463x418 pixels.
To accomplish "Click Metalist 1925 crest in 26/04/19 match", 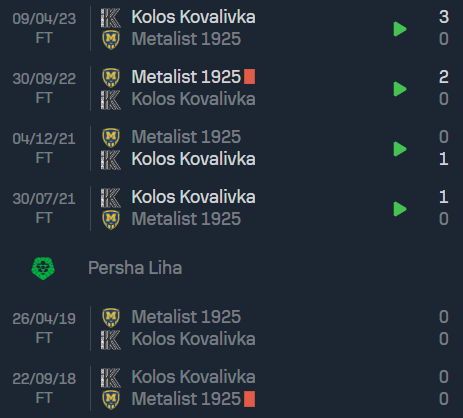I will coord(111,318).
